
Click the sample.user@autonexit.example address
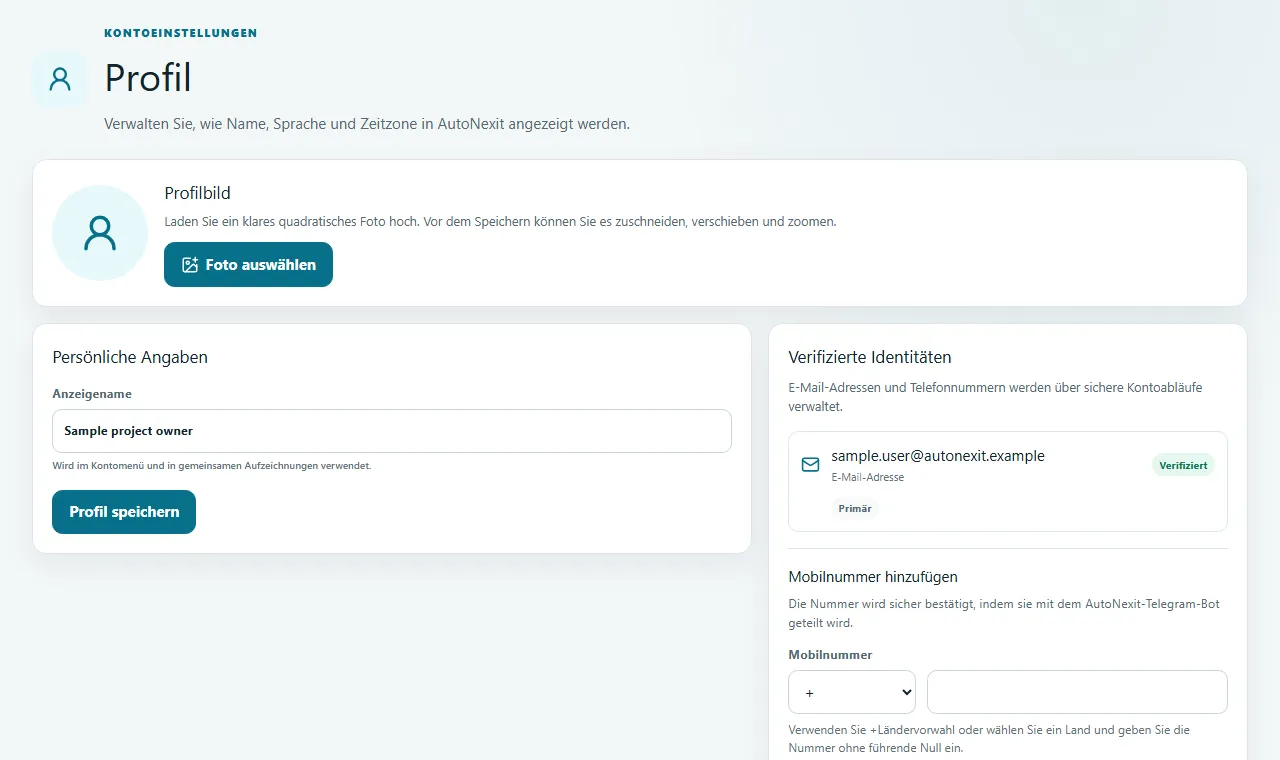point(938,456)
